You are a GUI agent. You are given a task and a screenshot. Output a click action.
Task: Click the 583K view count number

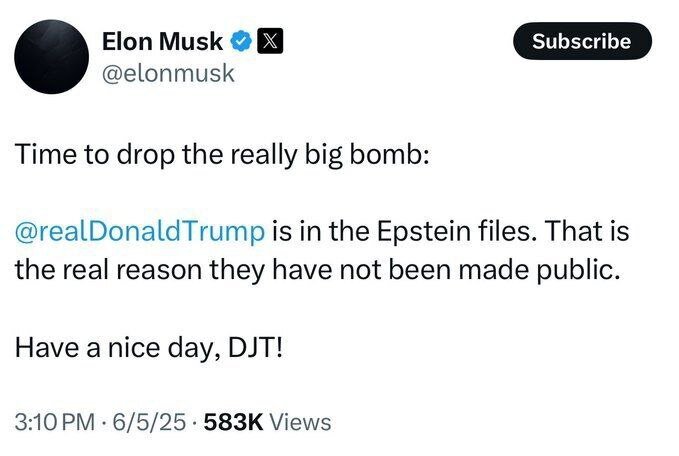233,422
